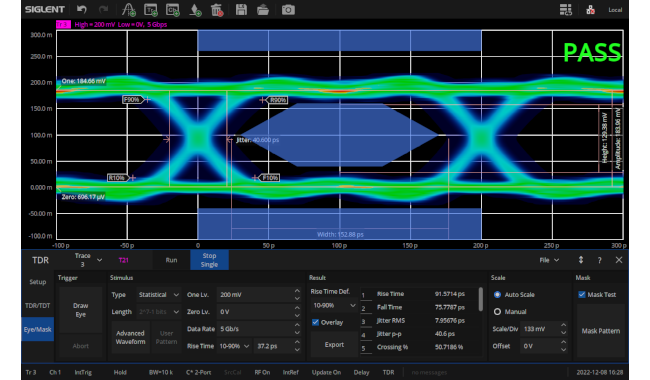This screenshot has width=650, height=380.
Task: Adjust the Zero Lv. value stepper
Action: tap(297, 312)
